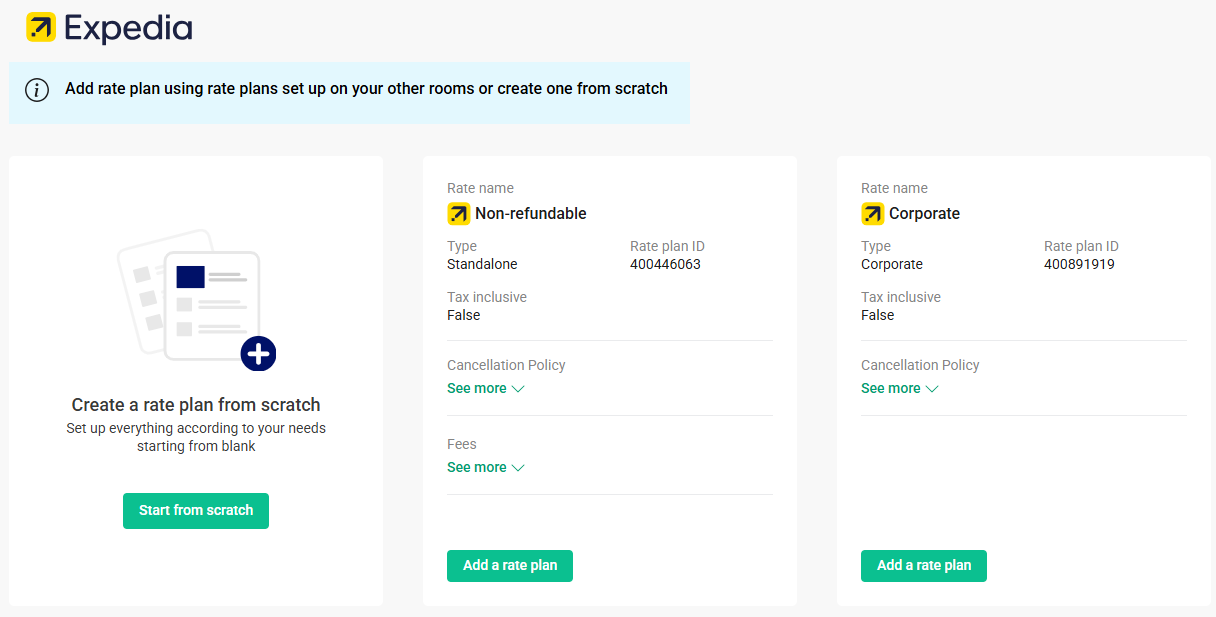1216x617 pixels.
Task: Click the info icon in the blue banner
Action: [37, 90]
